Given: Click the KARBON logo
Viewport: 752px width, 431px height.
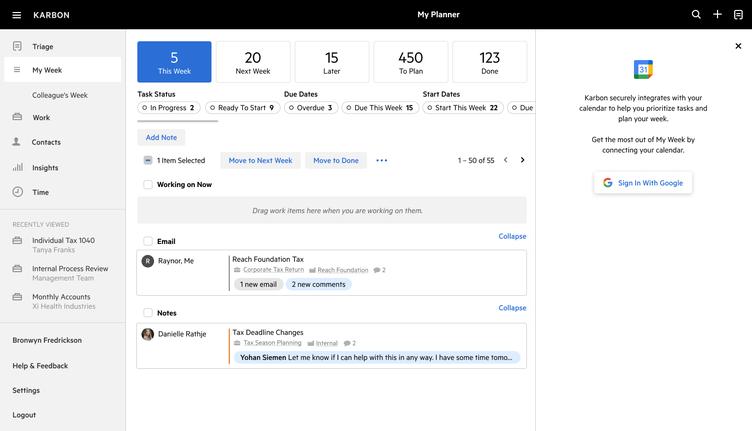Looking at the screenshot, I should 51,15.
